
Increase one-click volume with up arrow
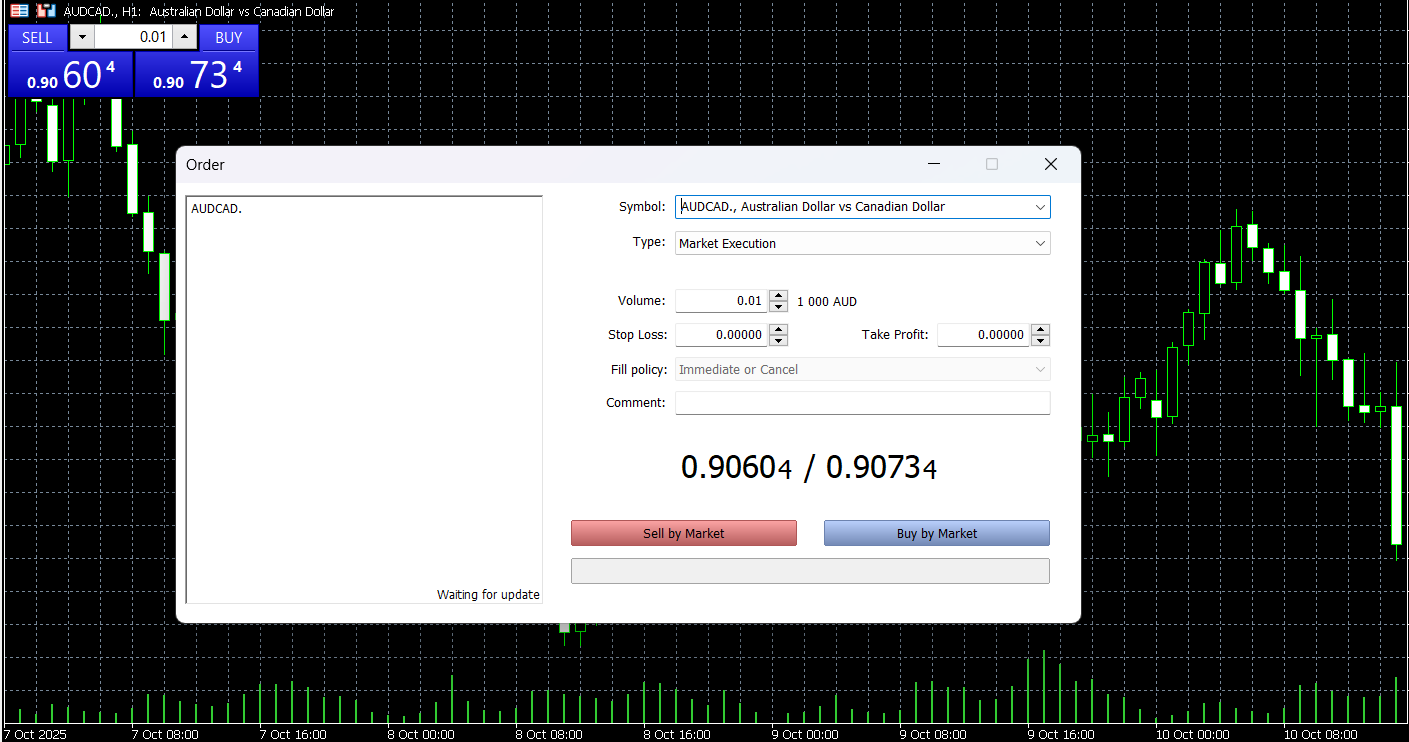pyautogui.click(x=184, y=37)
